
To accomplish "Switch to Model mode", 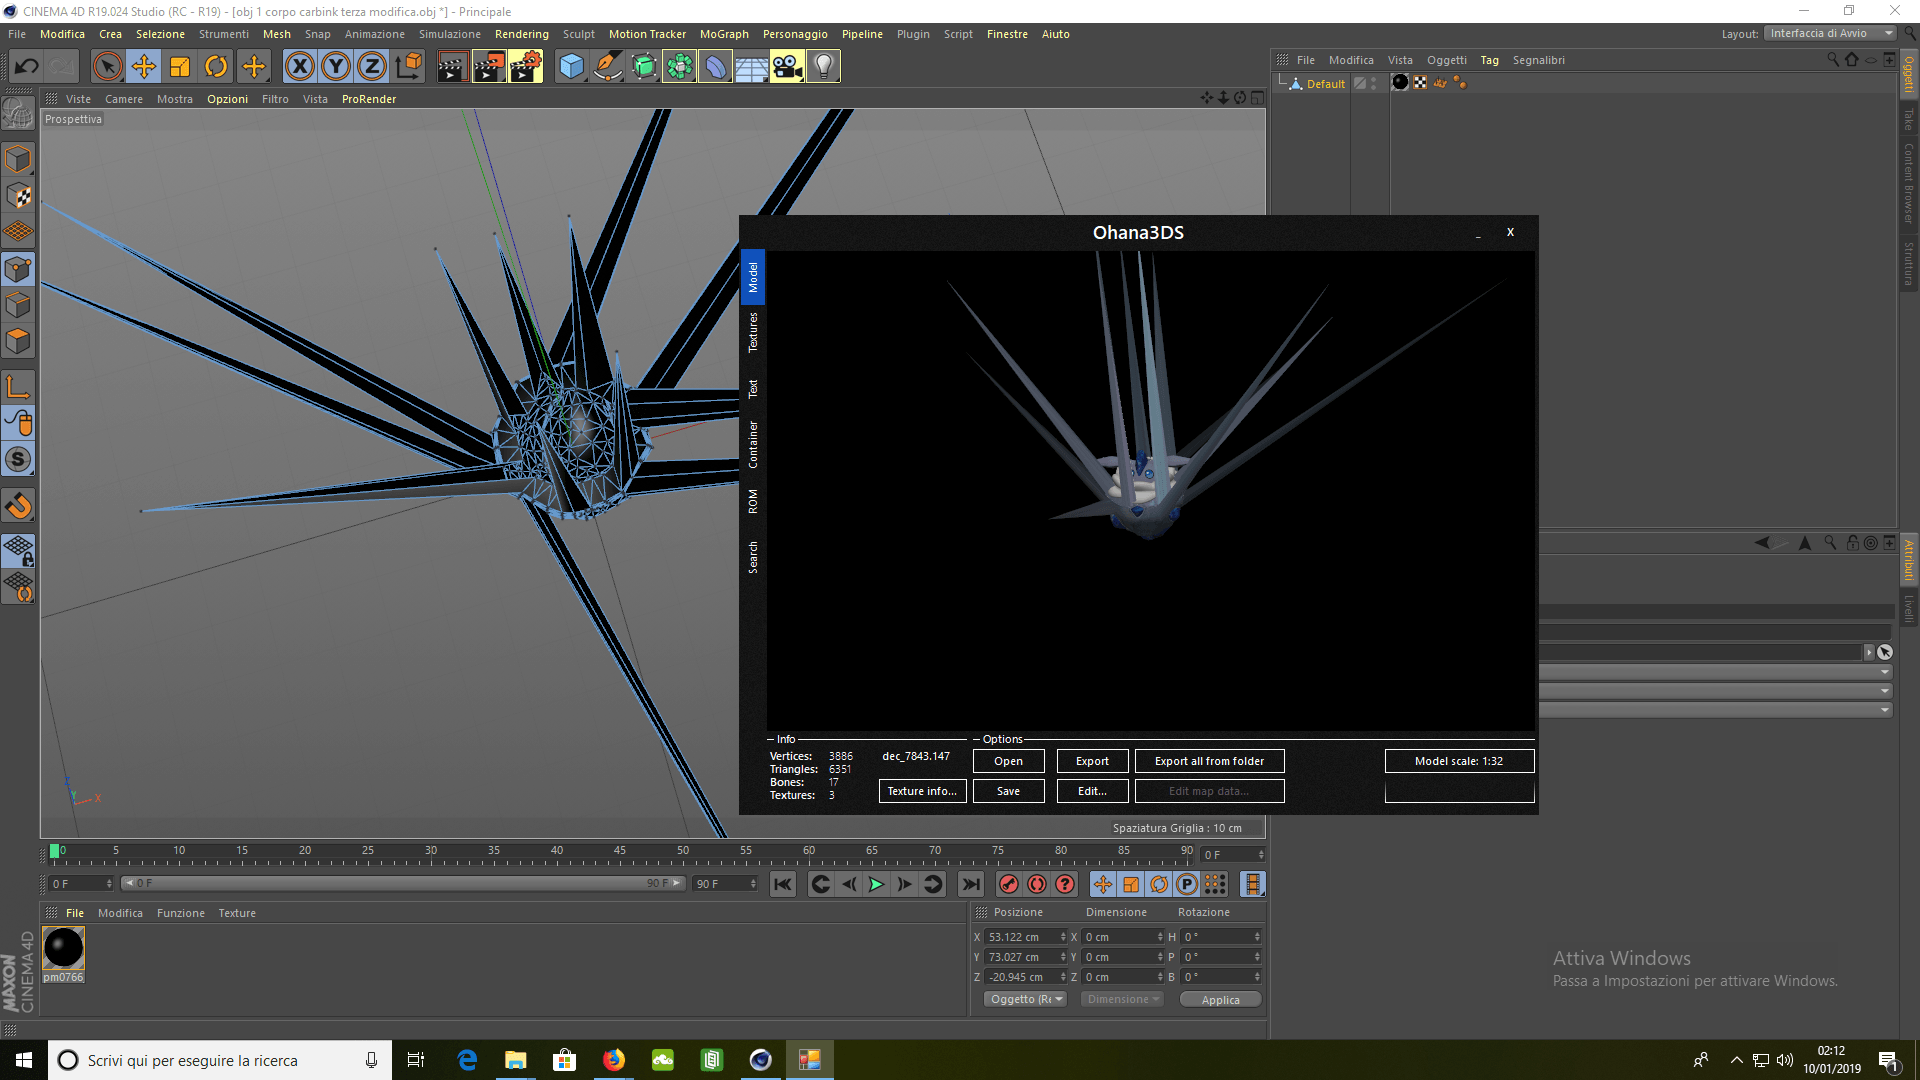I will coord(18,159).
